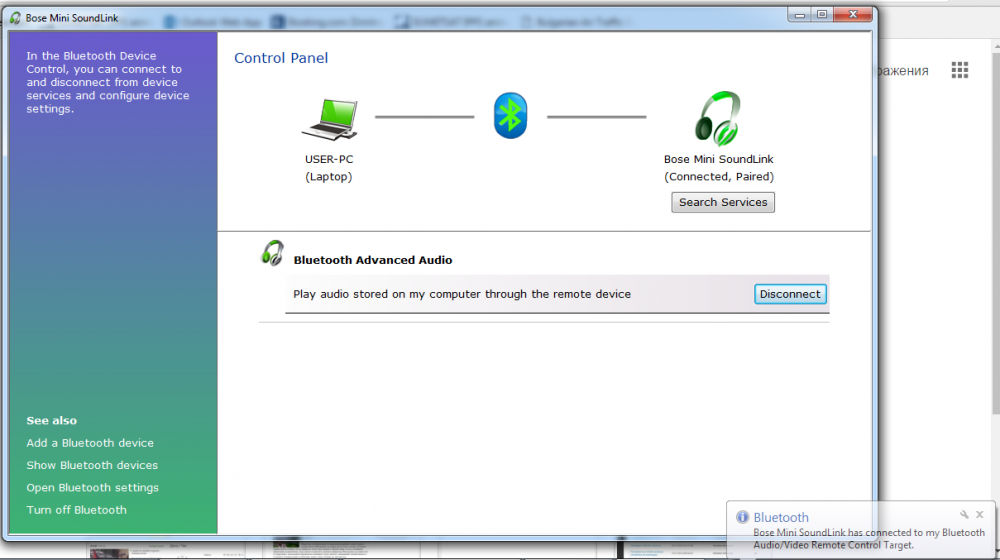Click the Bluetooth notification title

click(781, 517)
